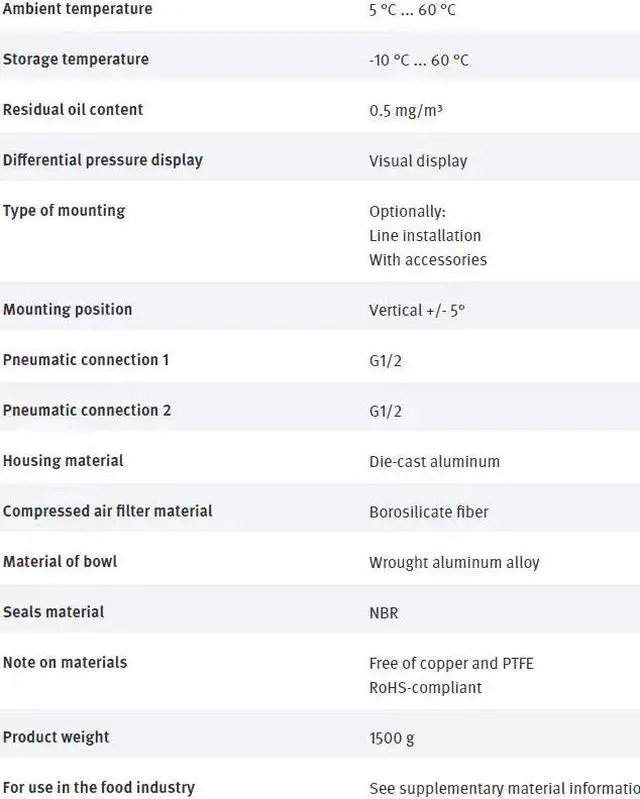Select the G1/2 value for Pneumatic connection 2
The width and height of the screenshot is (640, 799).
click(385, 411)
